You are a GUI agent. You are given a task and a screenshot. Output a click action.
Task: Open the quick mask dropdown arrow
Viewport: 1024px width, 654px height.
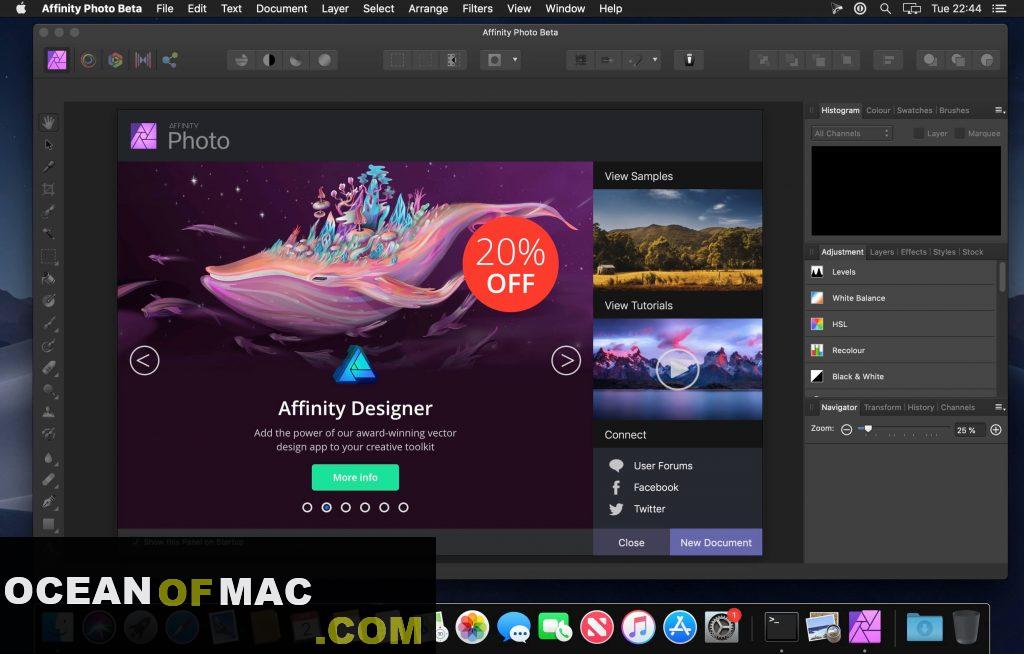[515, 60]
